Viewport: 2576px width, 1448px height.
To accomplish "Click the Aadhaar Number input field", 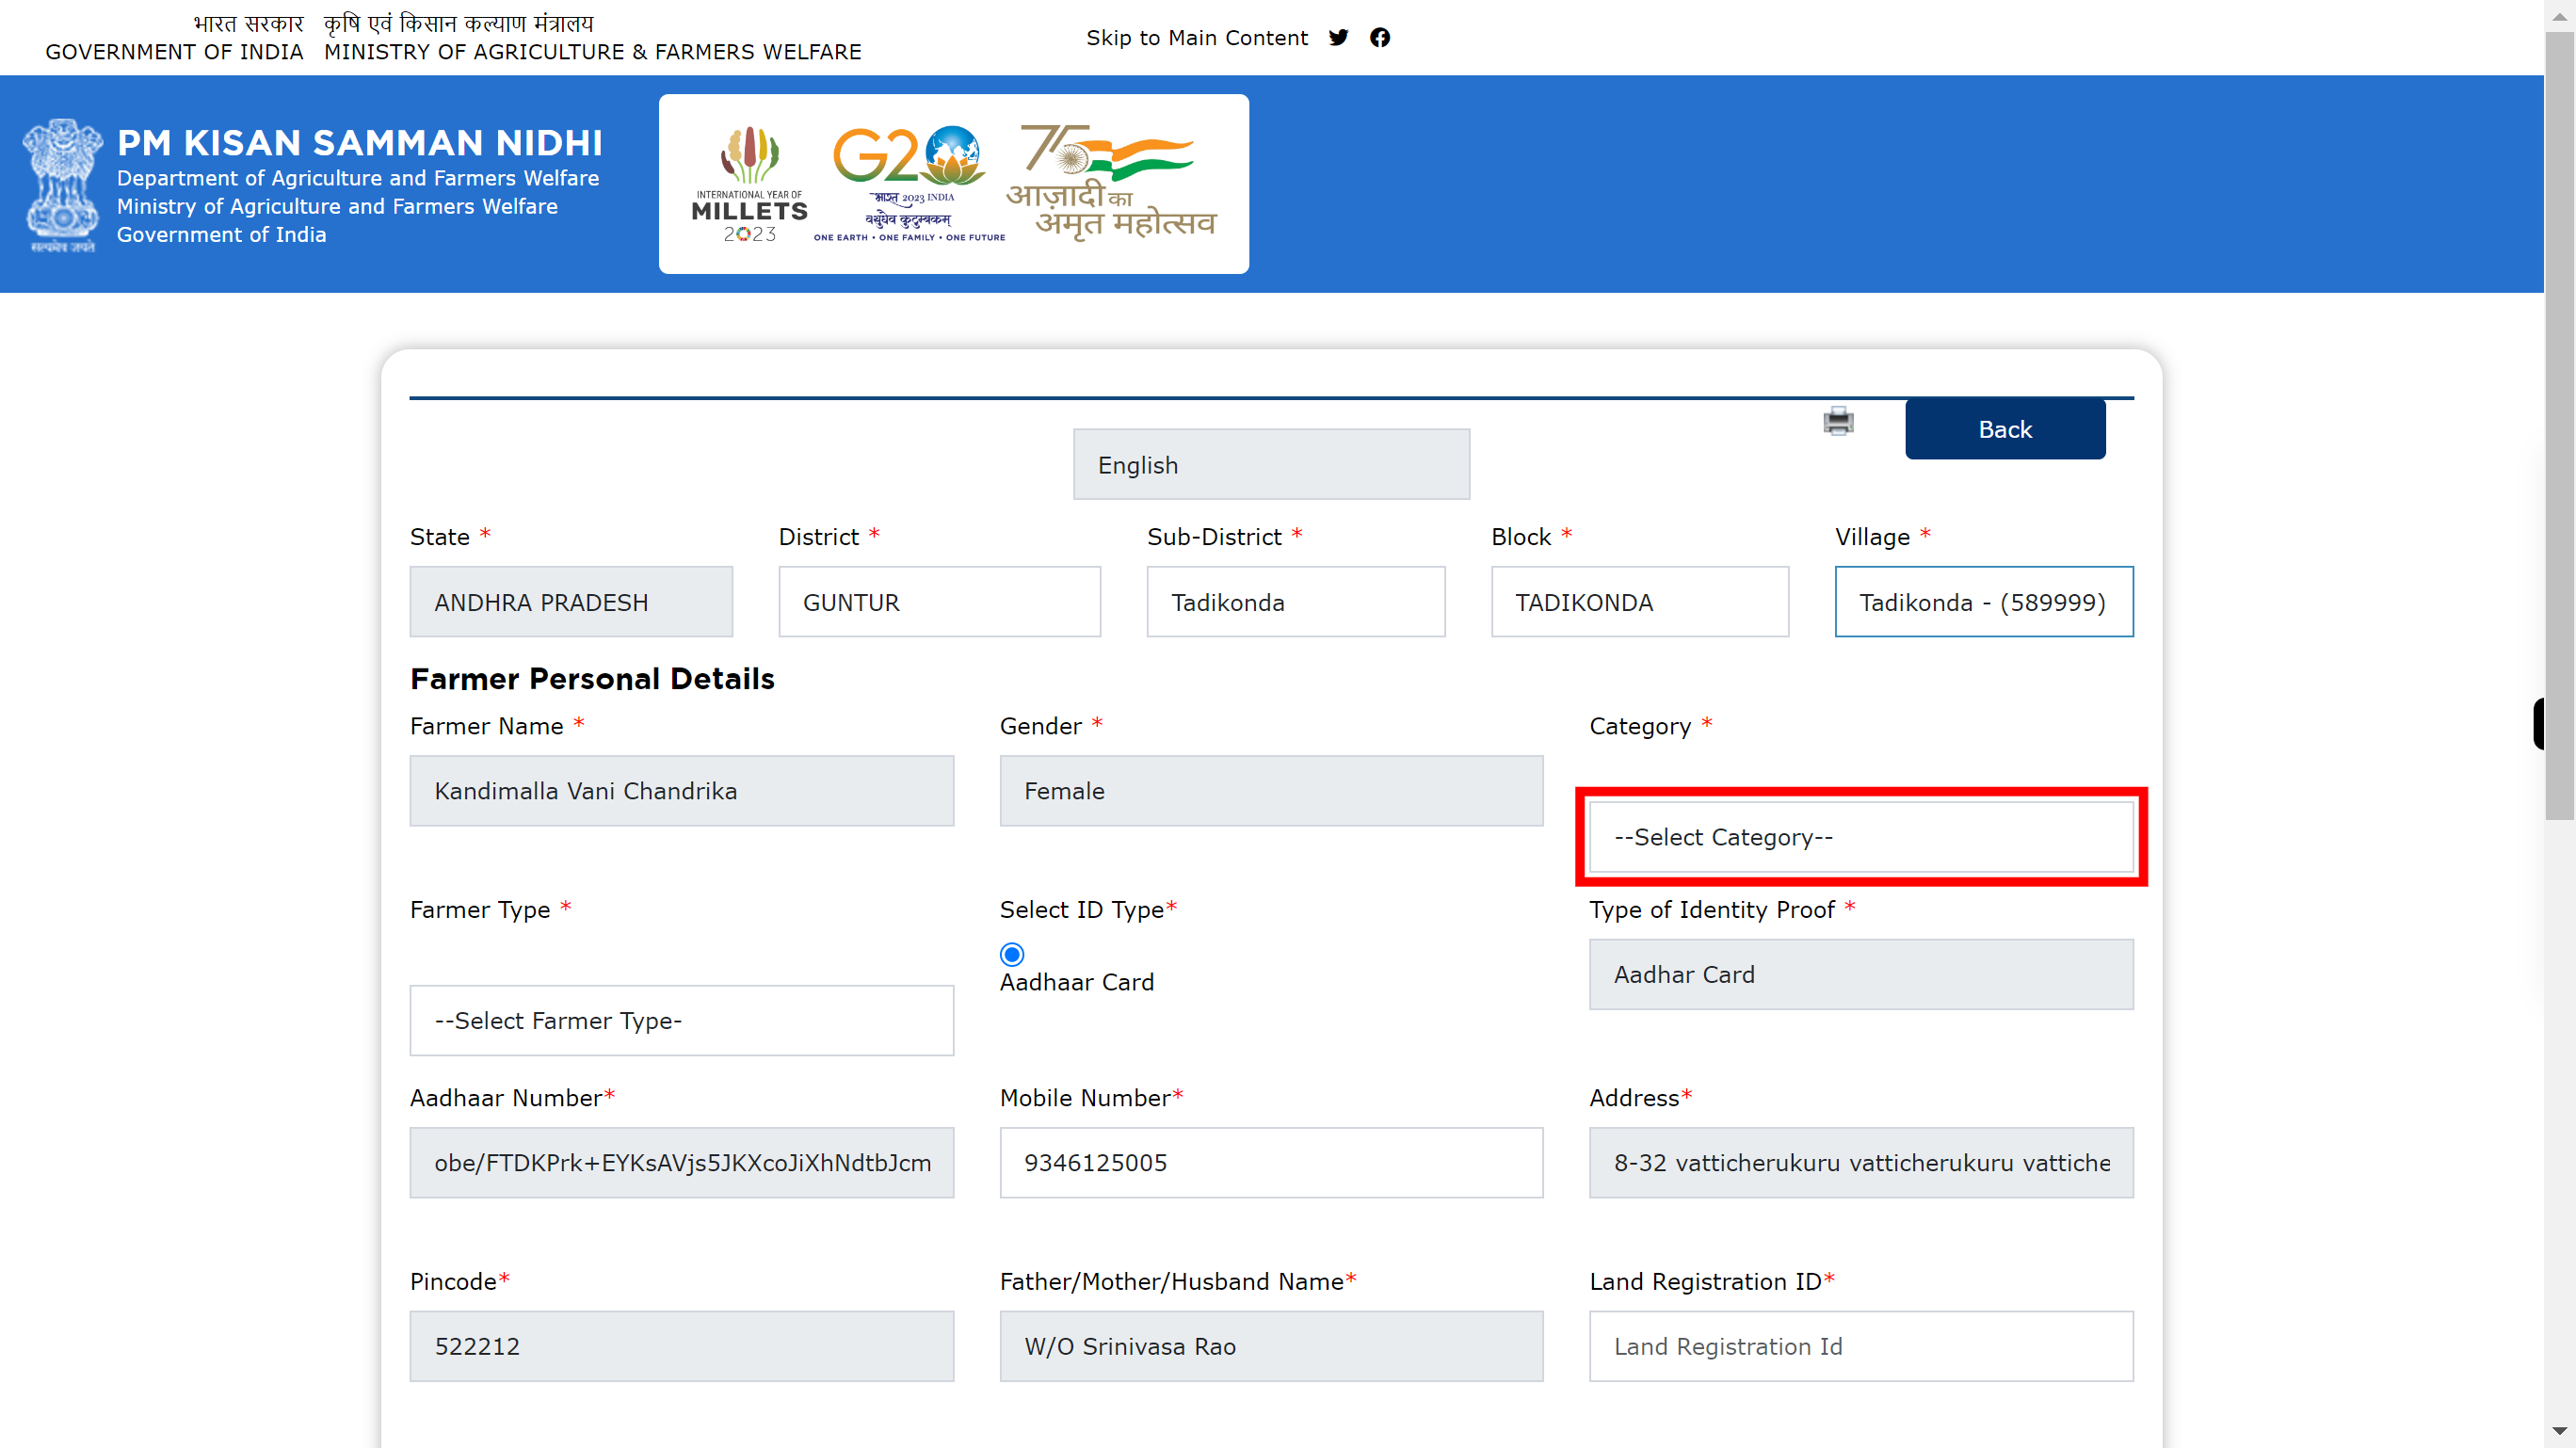I will (x=683, y=1163).
